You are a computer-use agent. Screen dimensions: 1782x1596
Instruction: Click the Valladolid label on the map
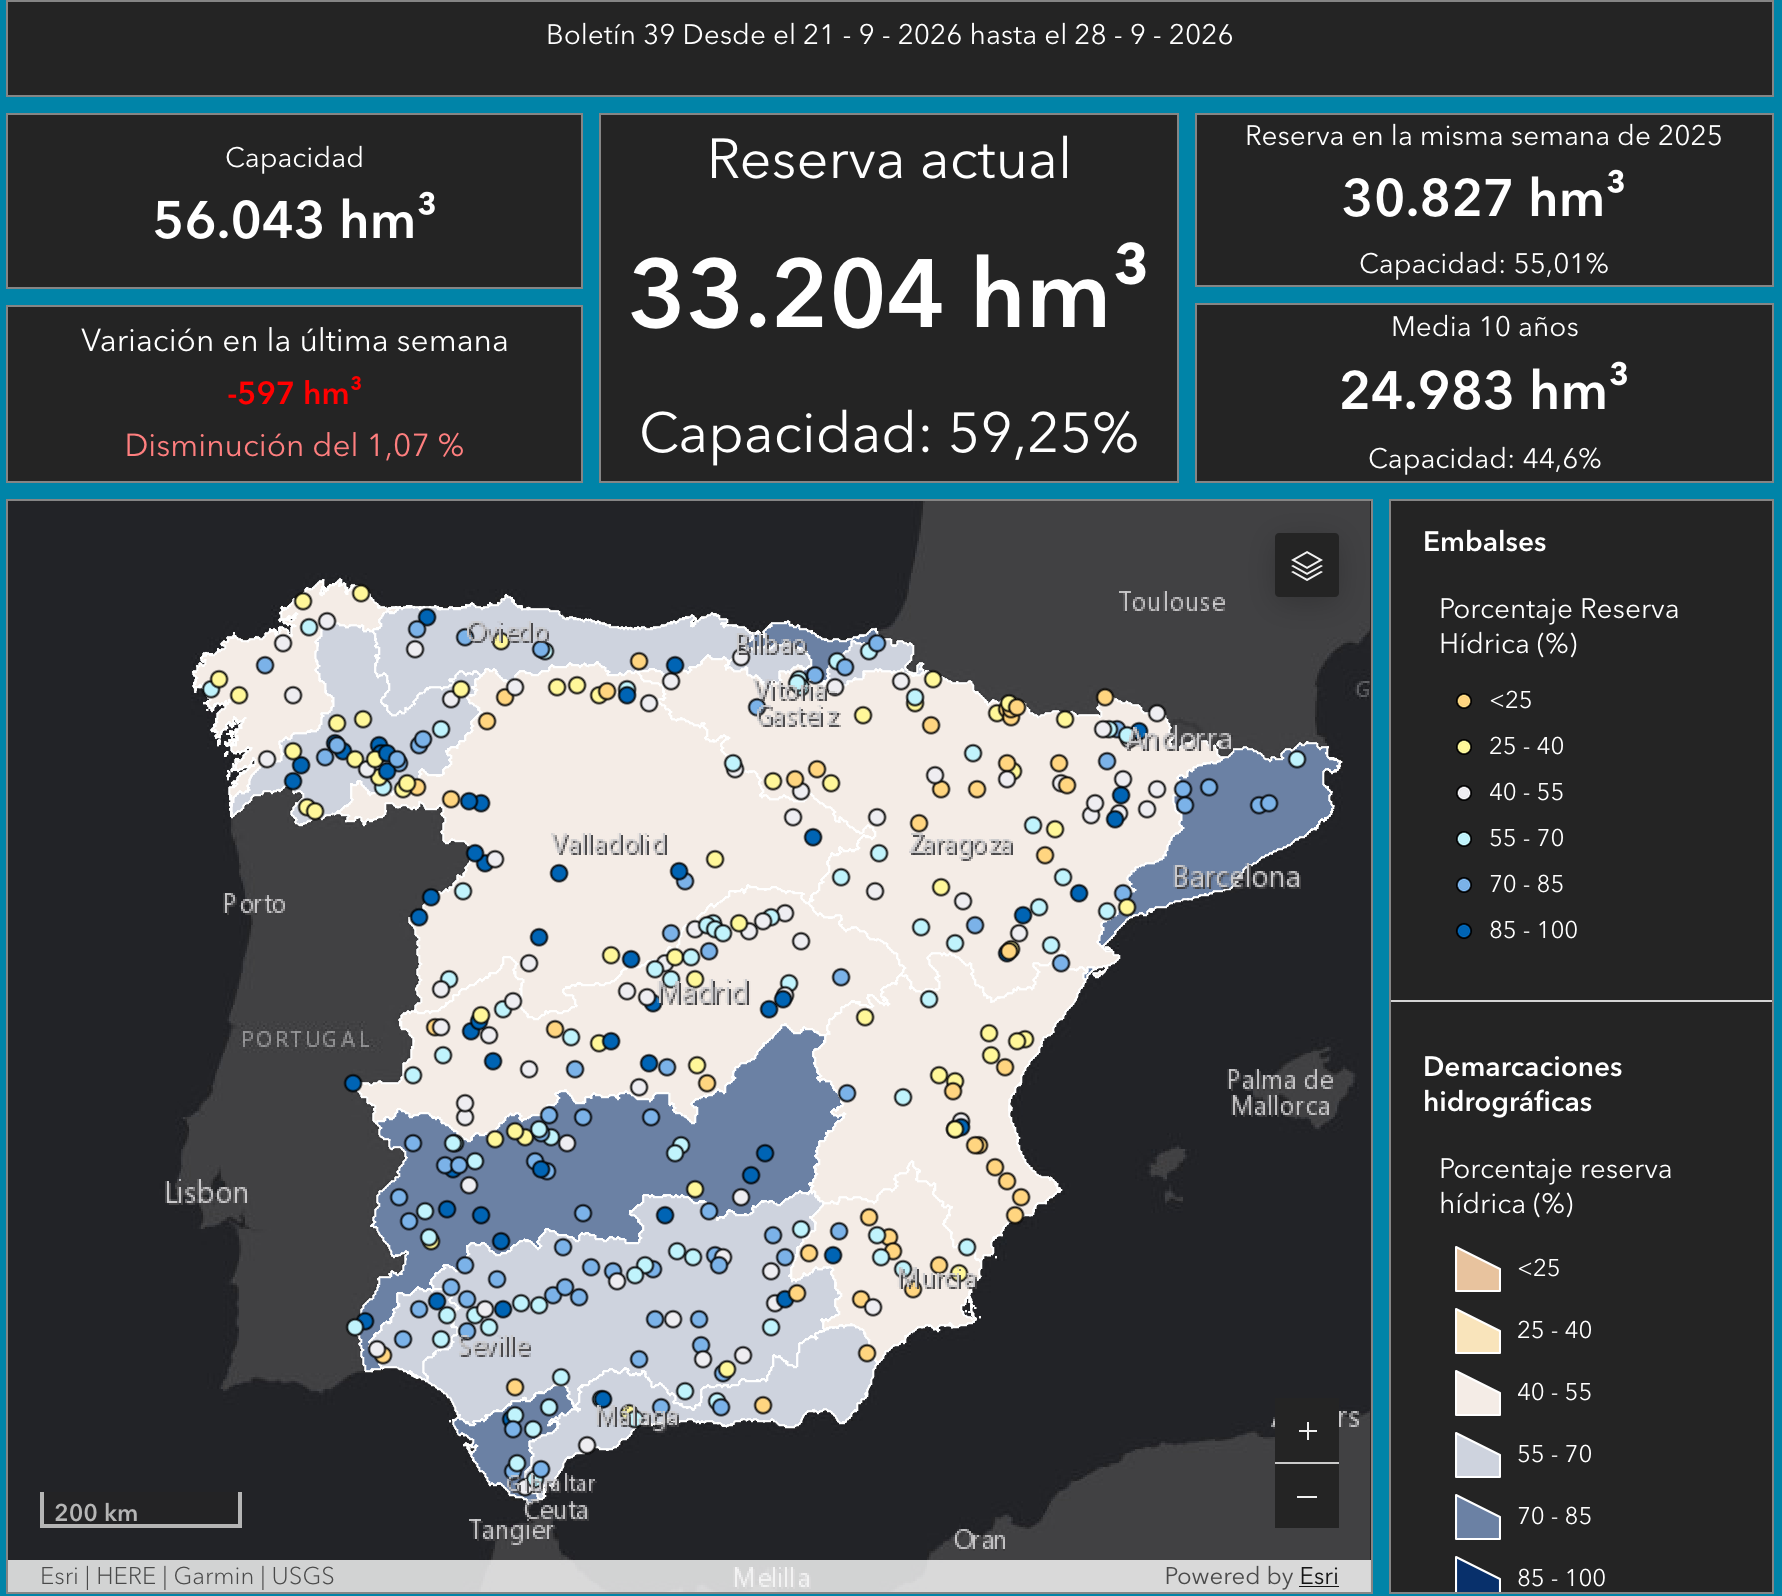[x=610, y=845]
